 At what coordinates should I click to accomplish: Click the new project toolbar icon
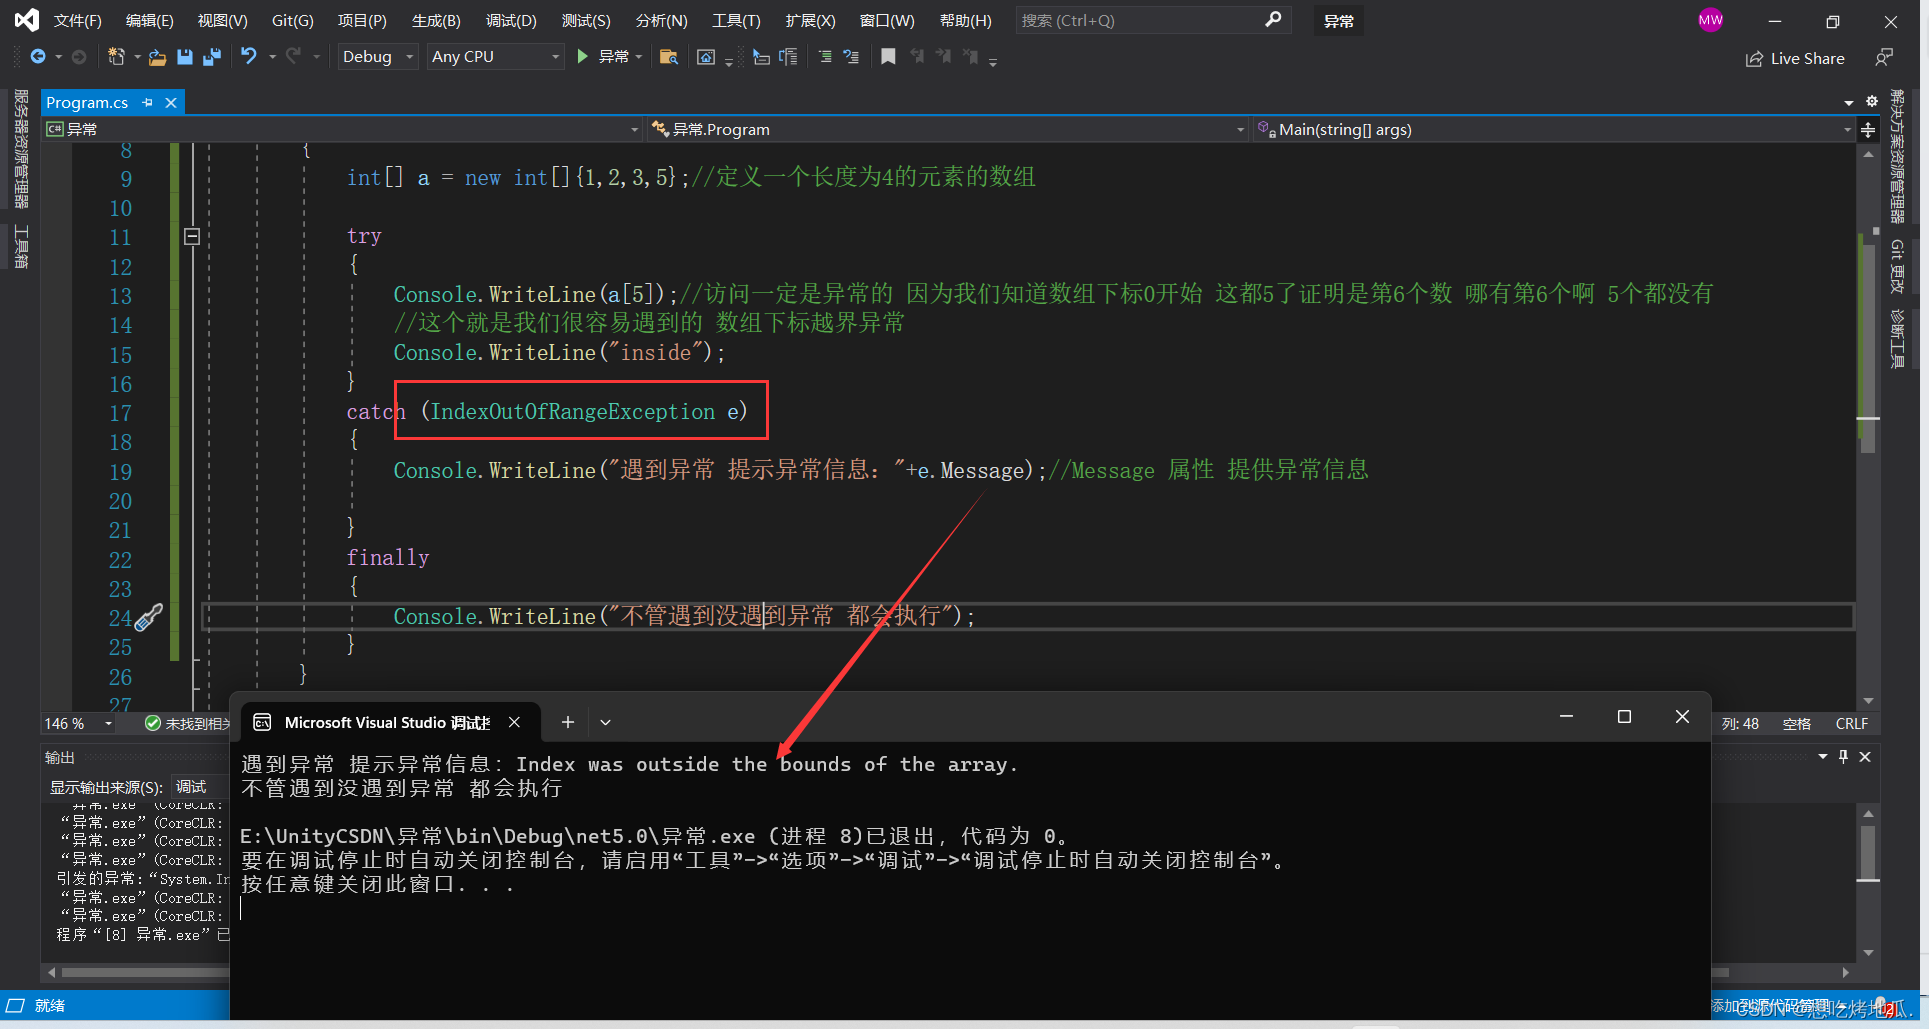[116, 57]
